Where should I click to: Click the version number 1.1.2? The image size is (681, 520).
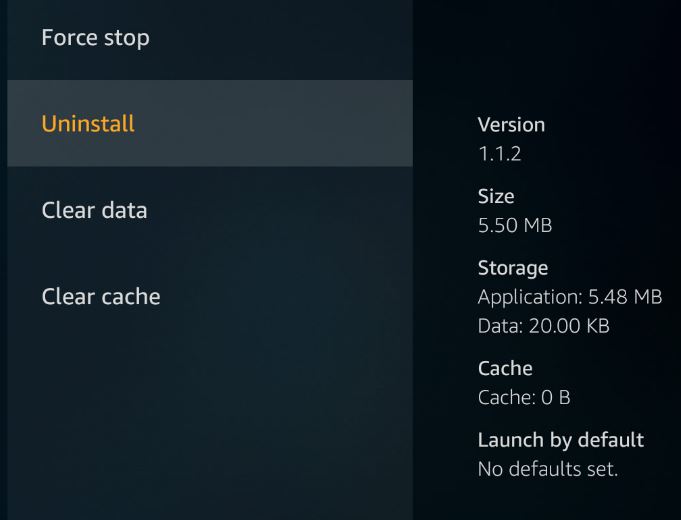(499, 154)
